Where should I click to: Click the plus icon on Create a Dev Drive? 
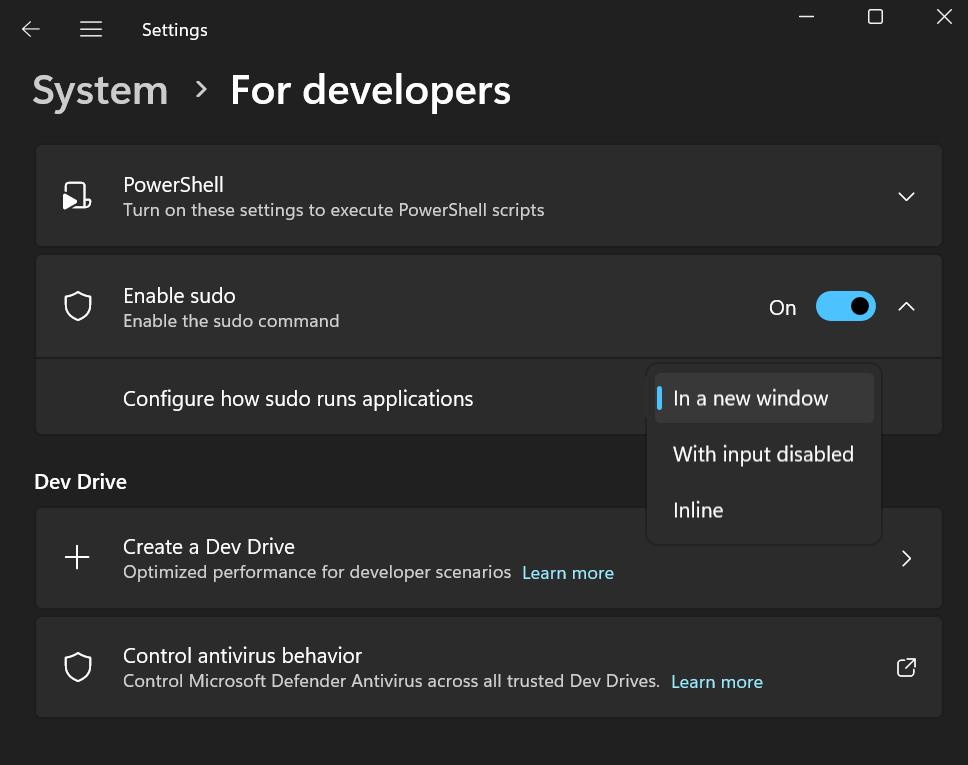coord(77,557)
